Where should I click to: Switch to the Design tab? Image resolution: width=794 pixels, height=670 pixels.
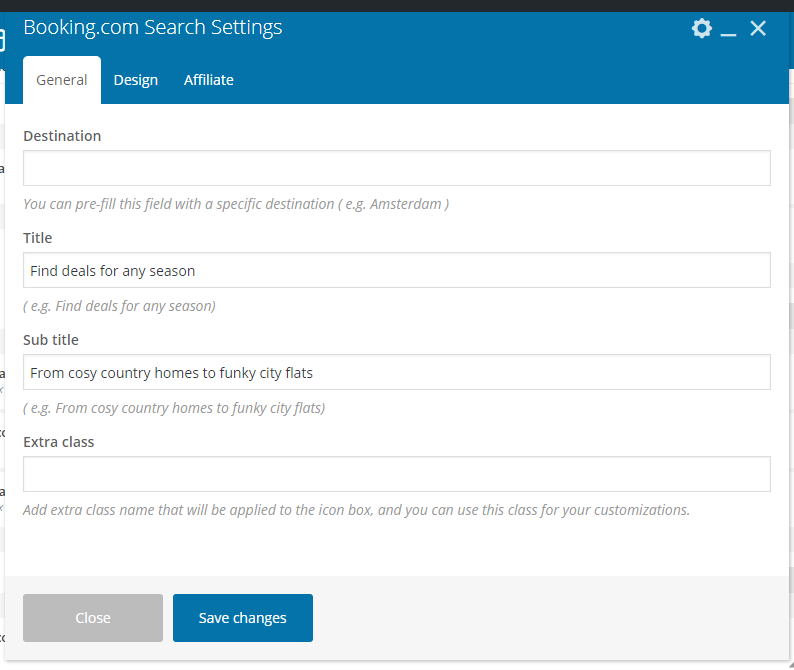(136, 80)
